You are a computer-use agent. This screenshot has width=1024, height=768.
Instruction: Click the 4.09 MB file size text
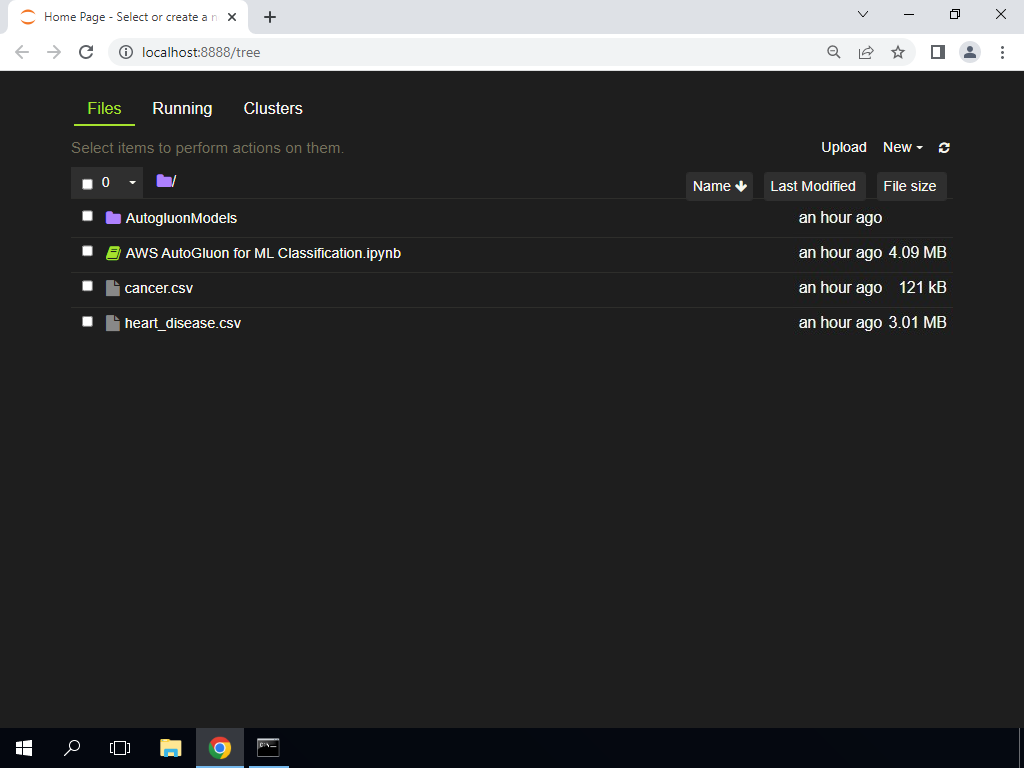[918, 253]
